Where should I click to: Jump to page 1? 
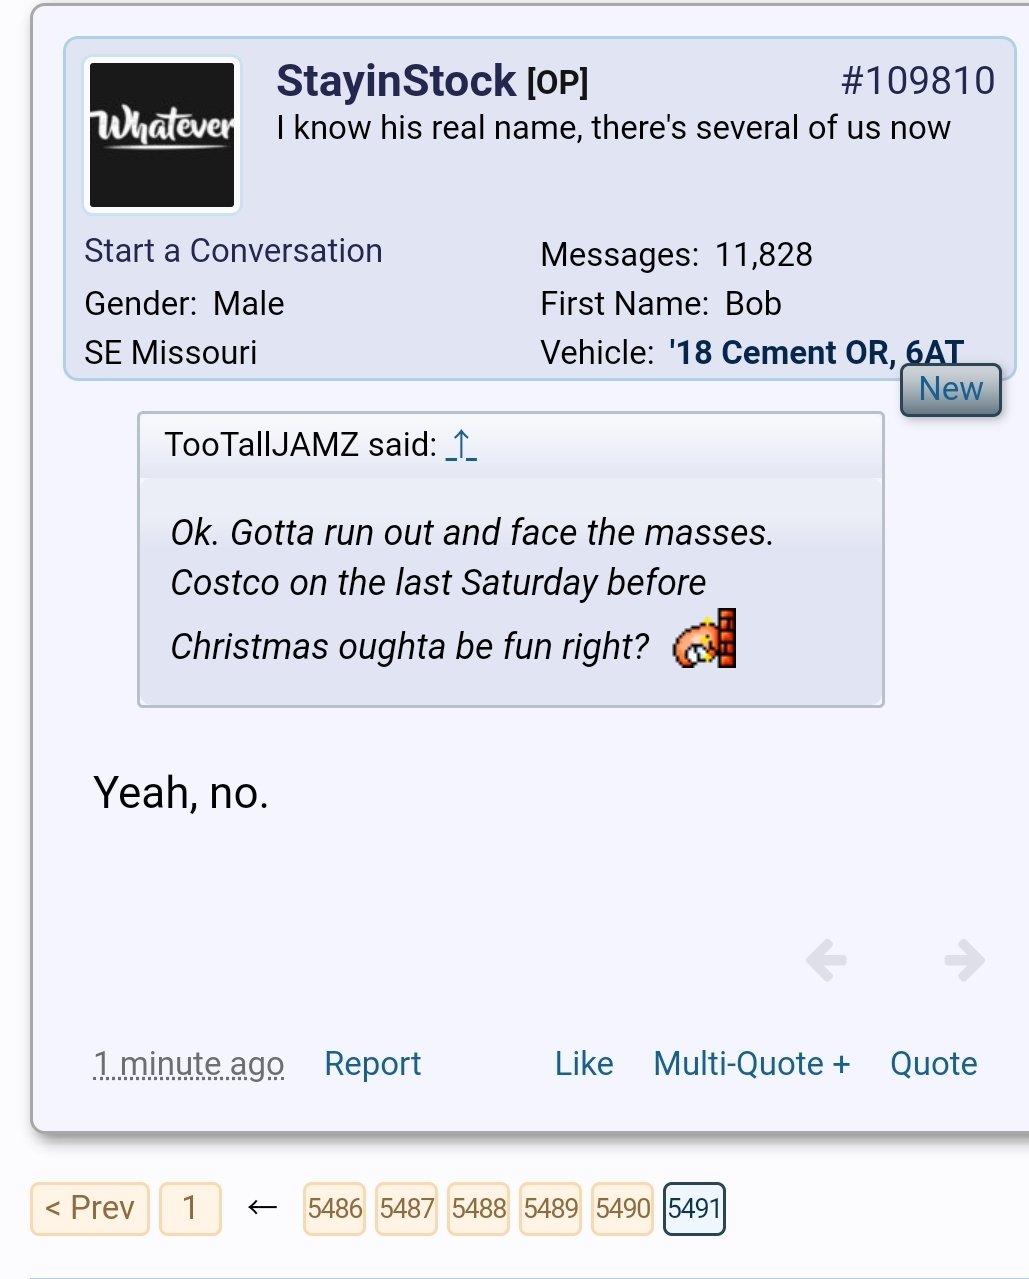point(190,1208)
